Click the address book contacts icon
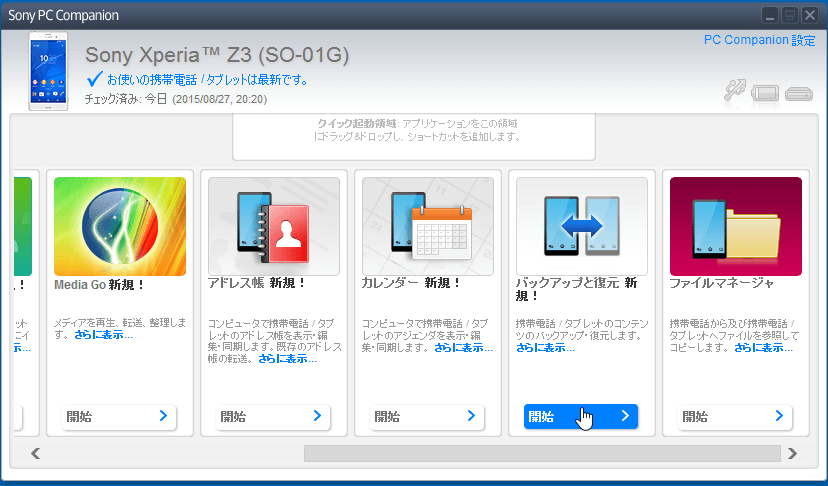This screenshot has height=486, width=828. pos(274,226)
